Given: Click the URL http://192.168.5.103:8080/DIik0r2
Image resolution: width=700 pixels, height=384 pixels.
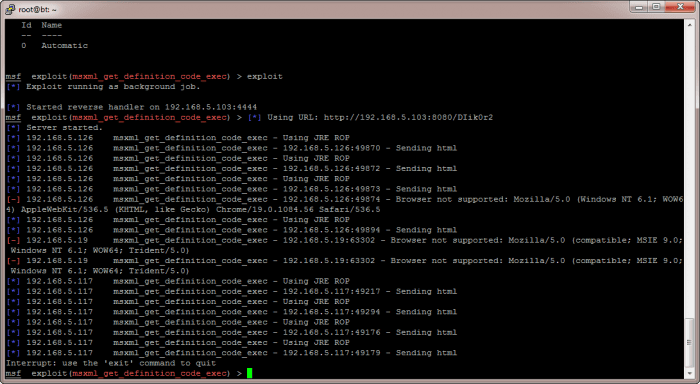Looking at the screenshot, I should [x=408, y=117].
